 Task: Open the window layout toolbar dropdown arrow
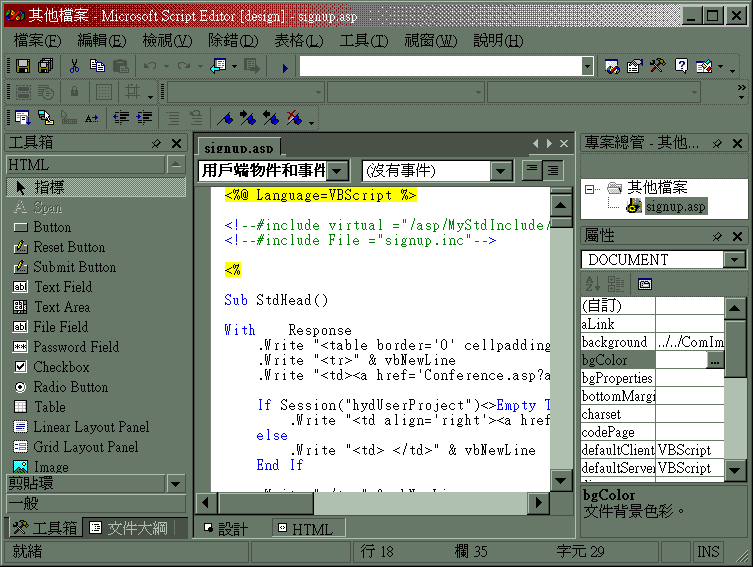tap(720, 67)
